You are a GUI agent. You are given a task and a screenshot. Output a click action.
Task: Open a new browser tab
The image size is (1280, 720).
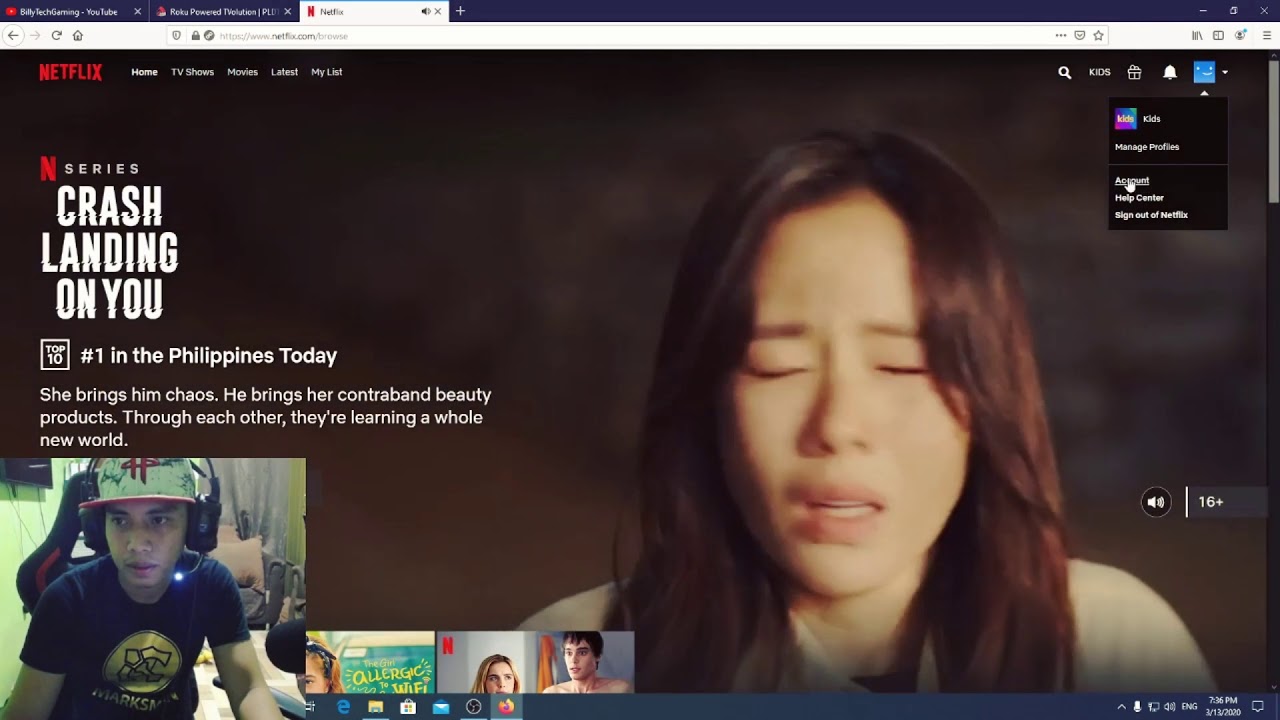click(460, 11)
